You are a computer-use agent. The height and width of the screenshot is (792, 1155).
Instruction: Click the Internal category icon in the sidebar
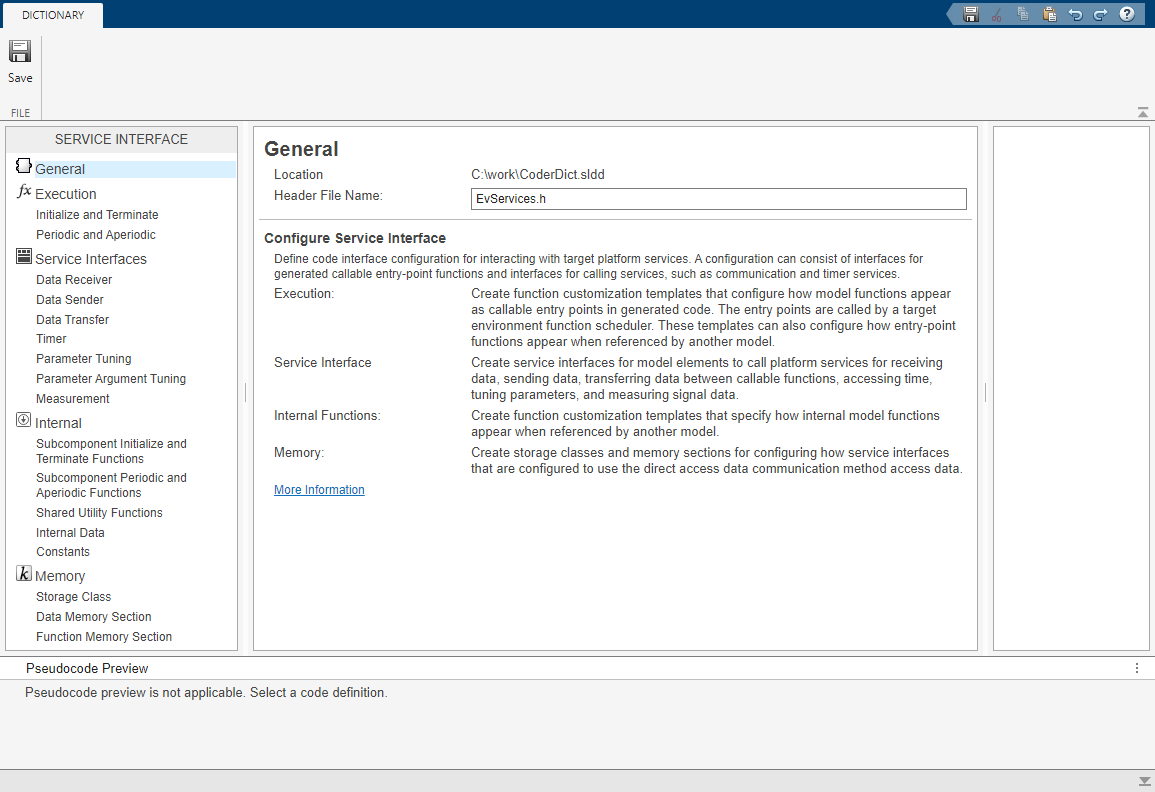point(23,422)
